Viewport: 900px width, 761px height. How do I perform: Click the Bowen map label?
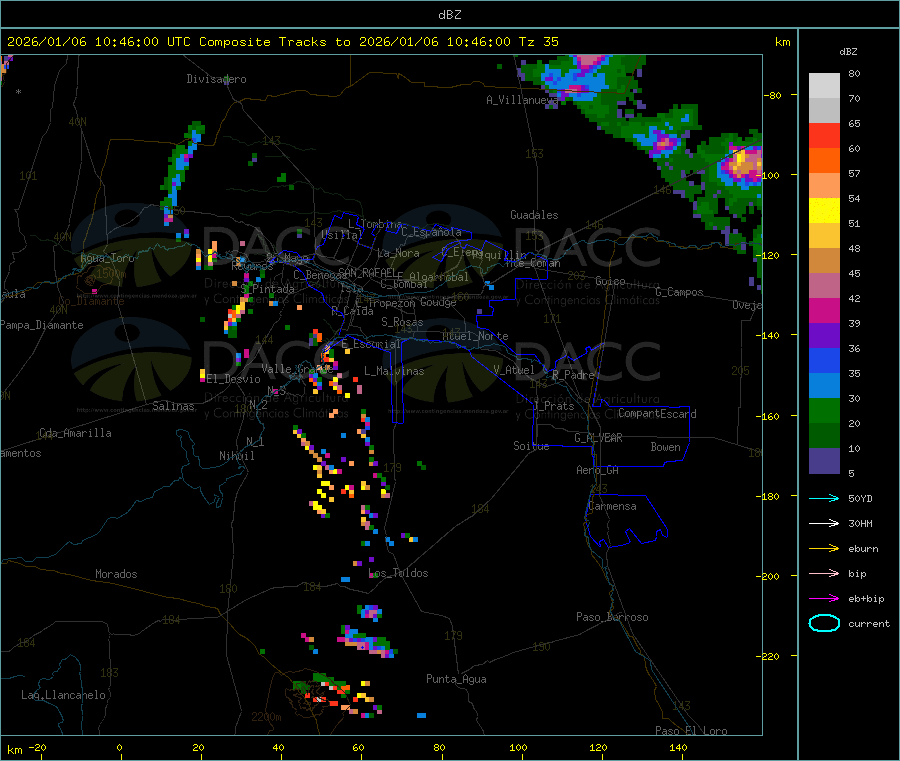click(665, 447)
